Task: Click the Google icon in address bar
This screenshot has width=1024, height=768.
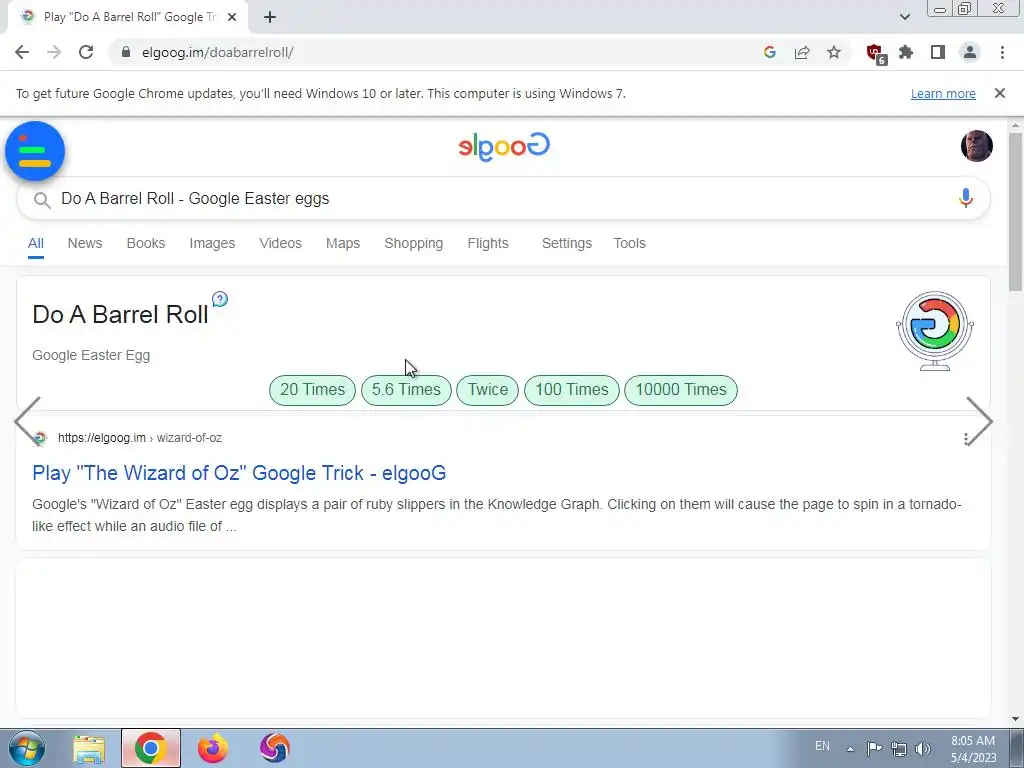Action: click(769, 52)
